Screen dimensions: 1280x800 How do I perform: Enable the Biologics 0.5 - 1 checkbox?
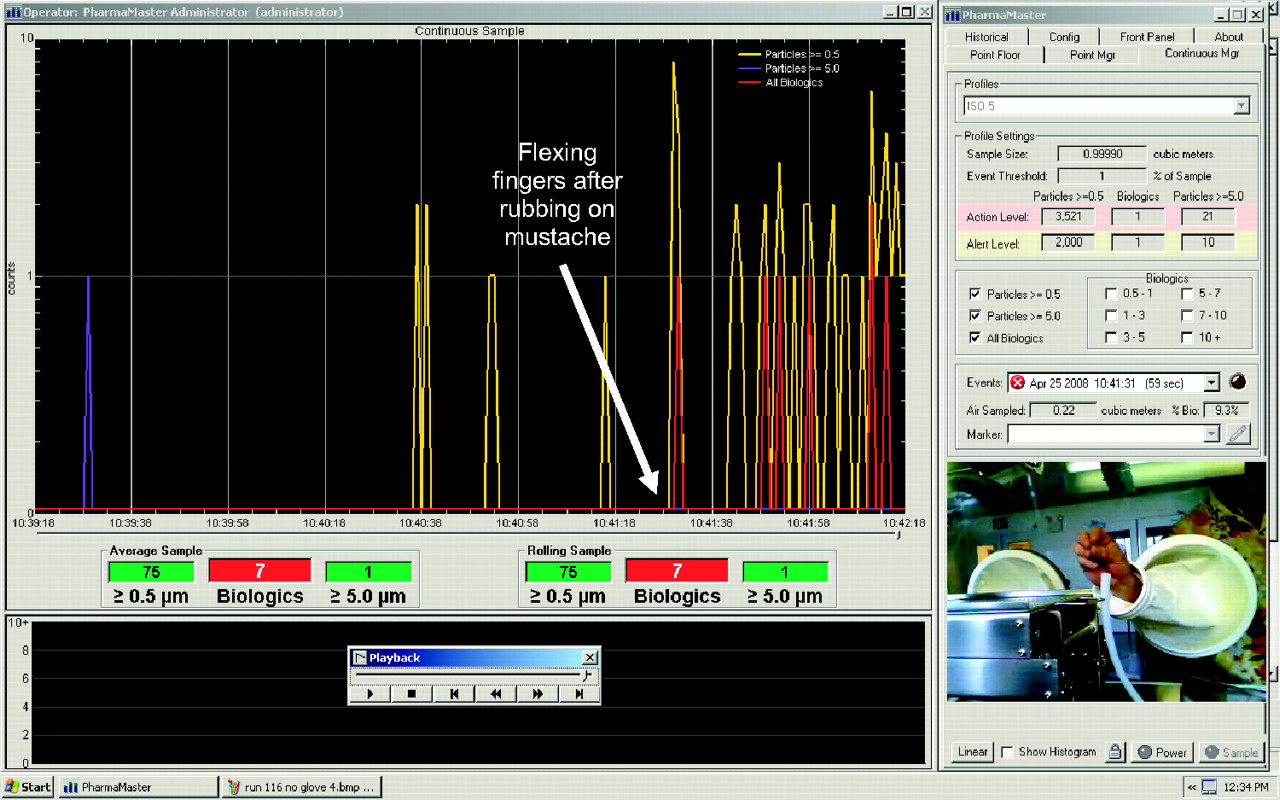(x=1110, y=294)
